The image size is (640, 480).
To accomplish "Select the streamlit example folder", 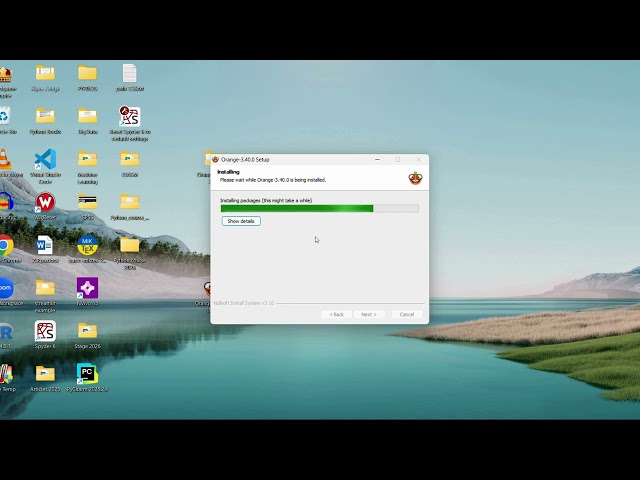I will coord(45,288).
